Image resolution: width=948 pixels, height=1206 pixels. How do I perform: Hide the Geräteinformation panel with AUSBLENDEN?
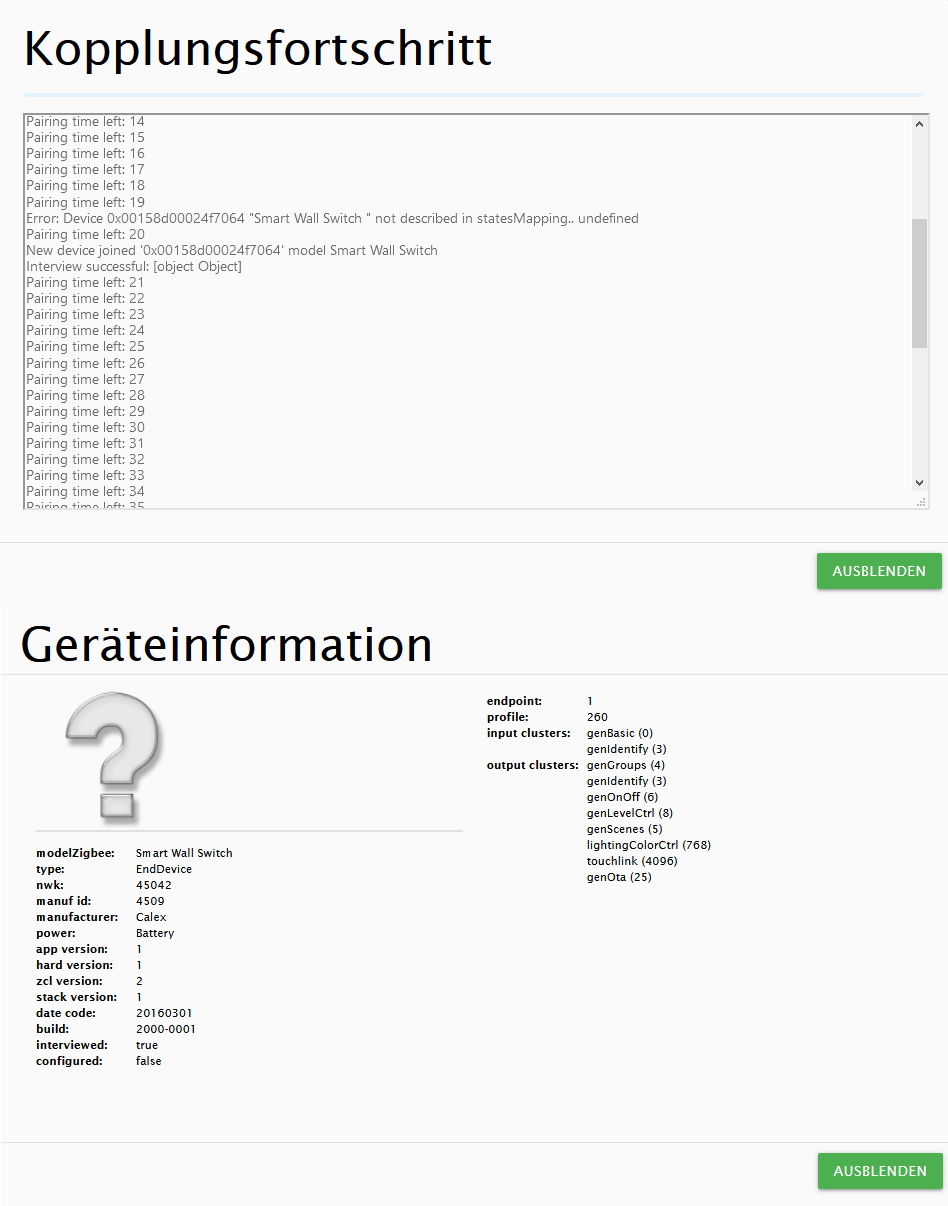879,1171
